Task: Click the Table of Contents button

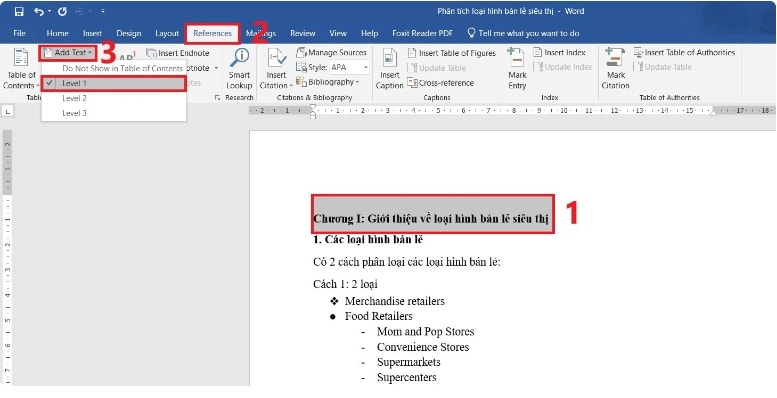Action: pos(20,69)
